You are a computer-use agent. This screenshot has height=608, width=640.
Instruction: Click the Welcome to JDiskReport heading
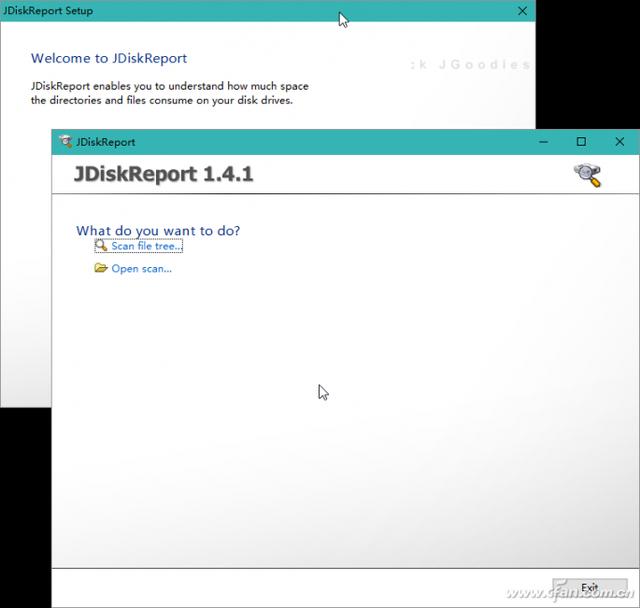tap(109, 58)
